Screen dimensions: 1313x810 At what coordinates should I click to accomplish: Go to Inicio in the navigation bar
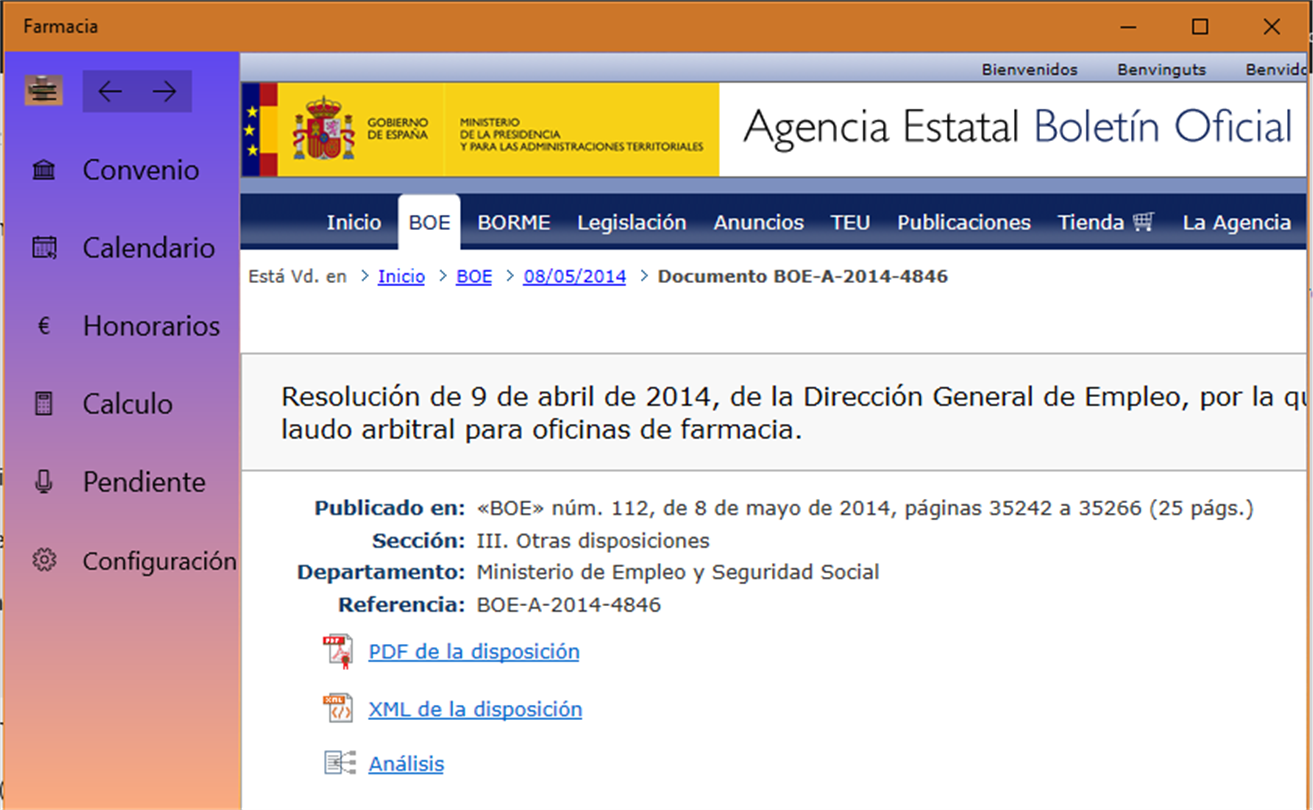[x=354, y=222]
